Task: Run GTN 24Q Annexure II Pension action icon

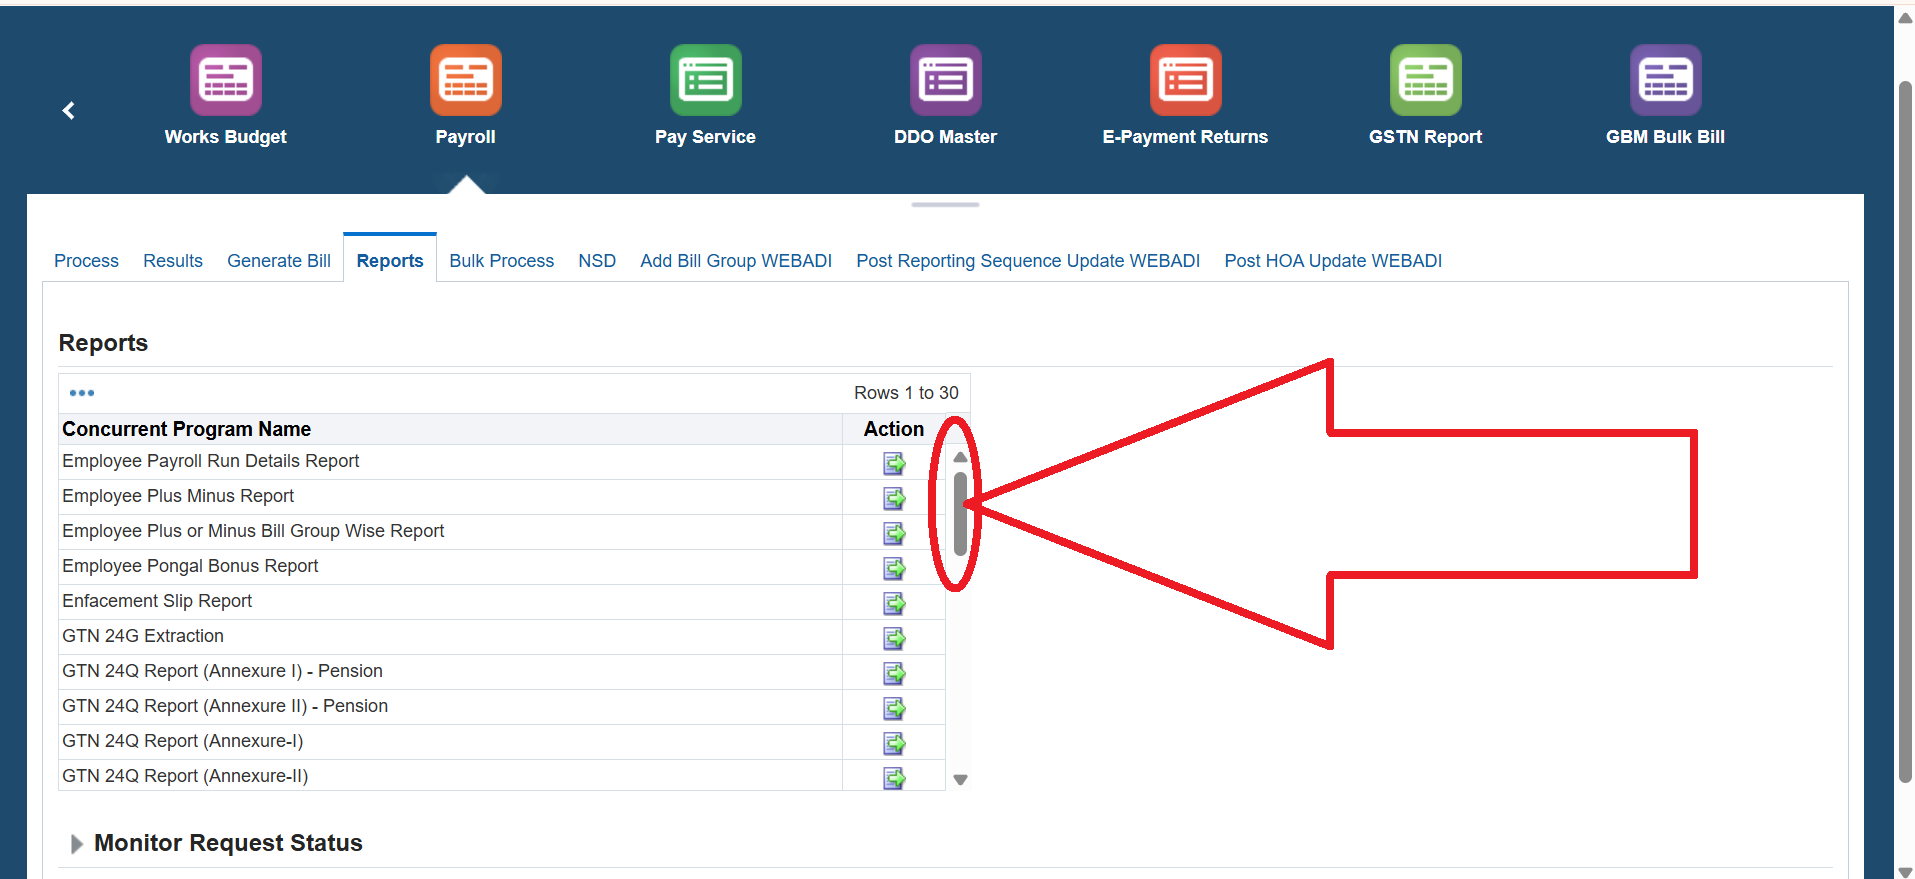Action: 894,708
